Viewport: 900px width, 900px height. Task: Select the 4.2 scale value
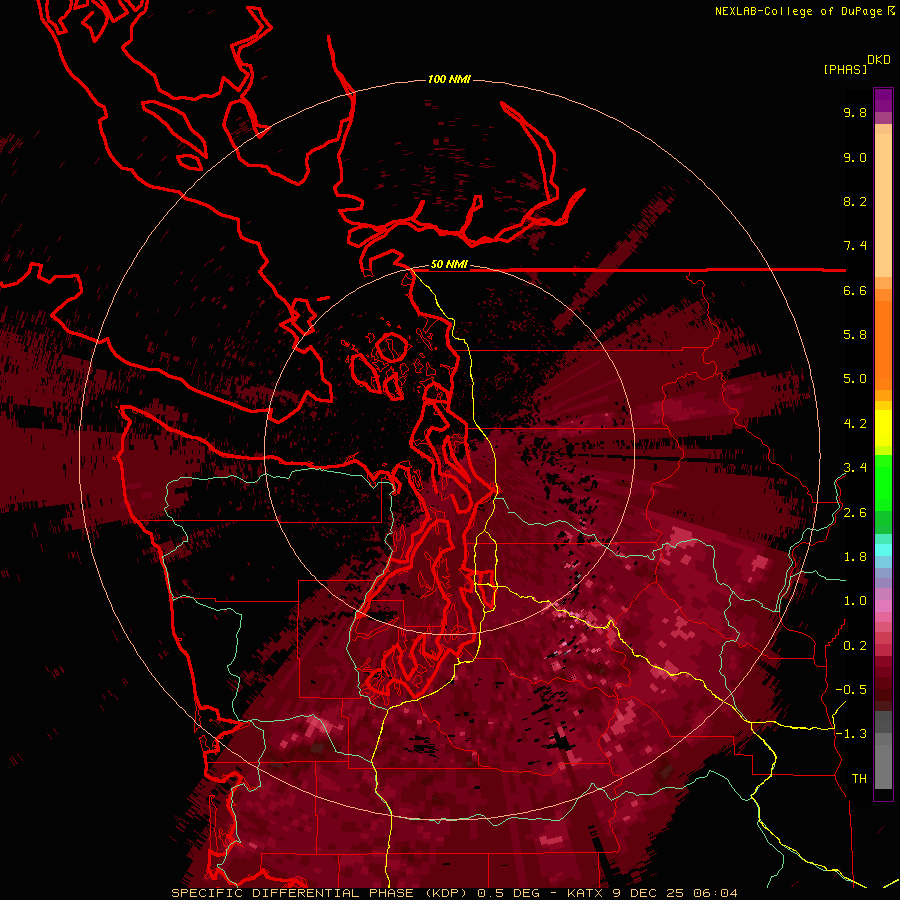pyautogui.click(x=855, y=424)
